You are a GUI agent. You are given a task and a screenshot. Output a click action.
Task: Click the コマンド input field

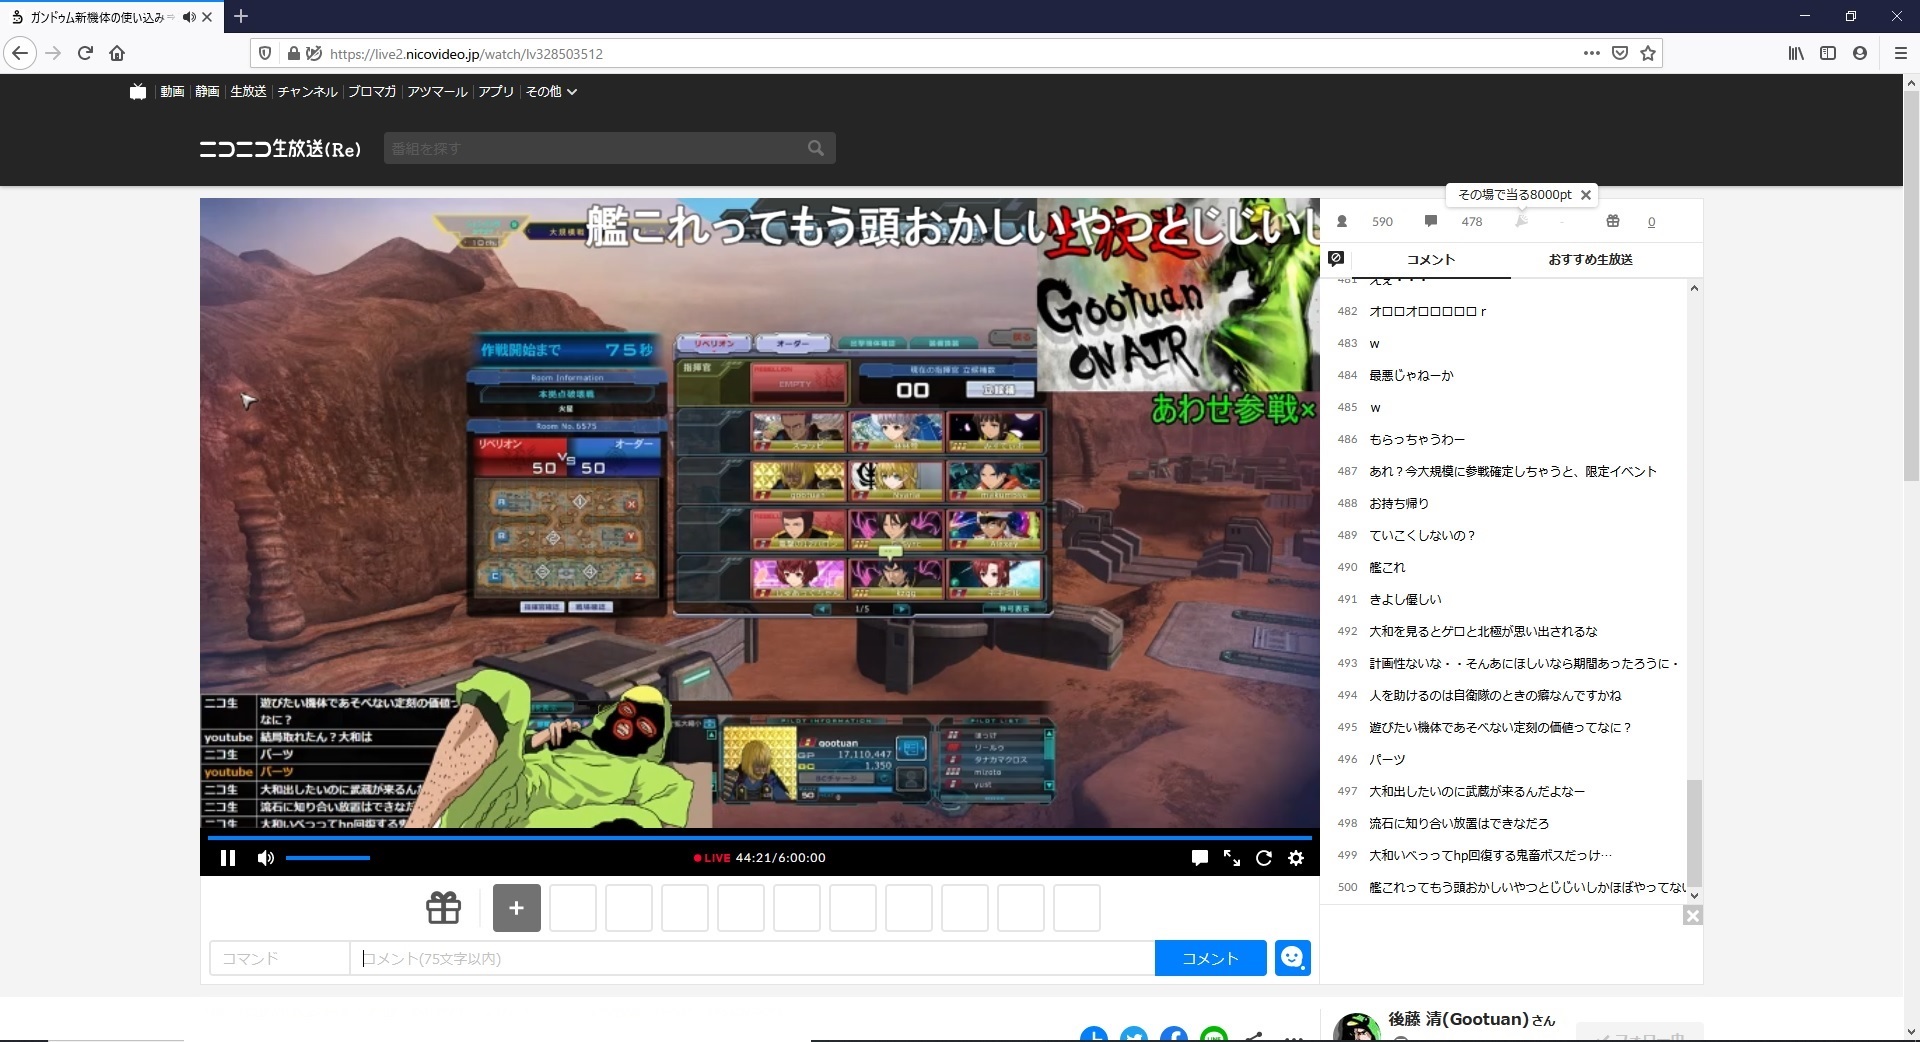click(x=279, y=958)
